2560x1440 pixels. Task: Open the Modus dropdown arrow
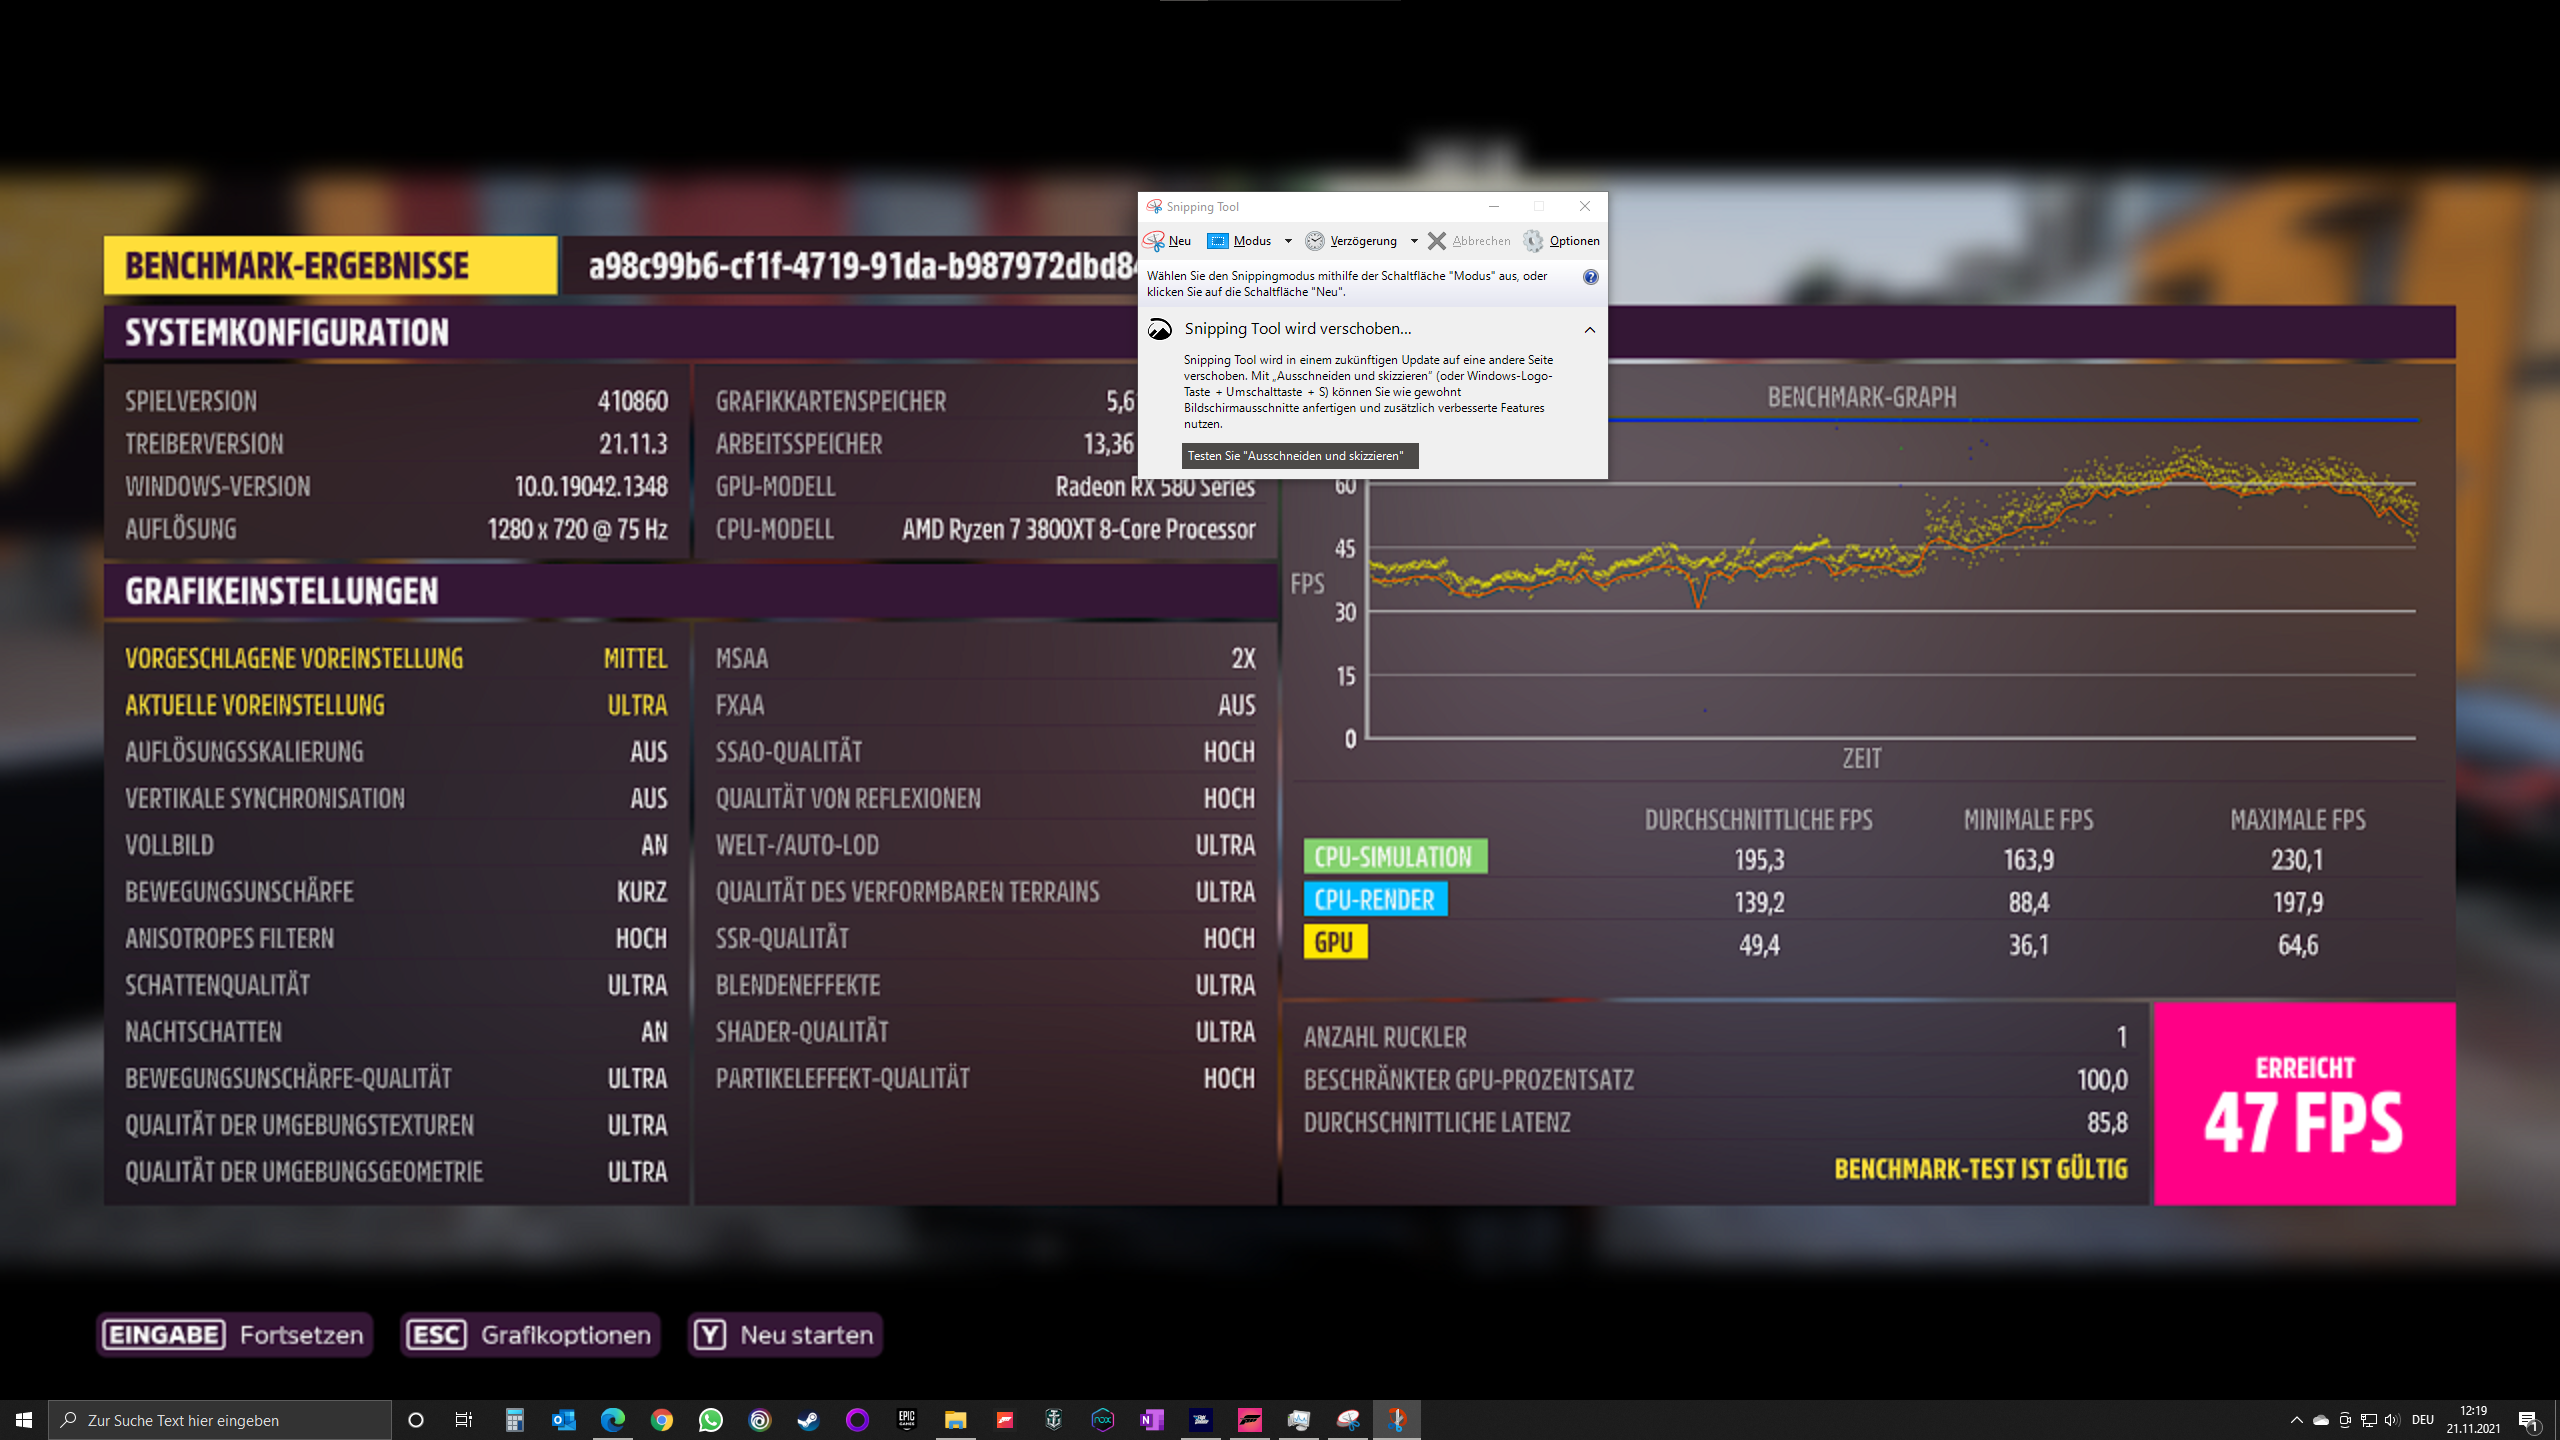tap(1288, 241)
